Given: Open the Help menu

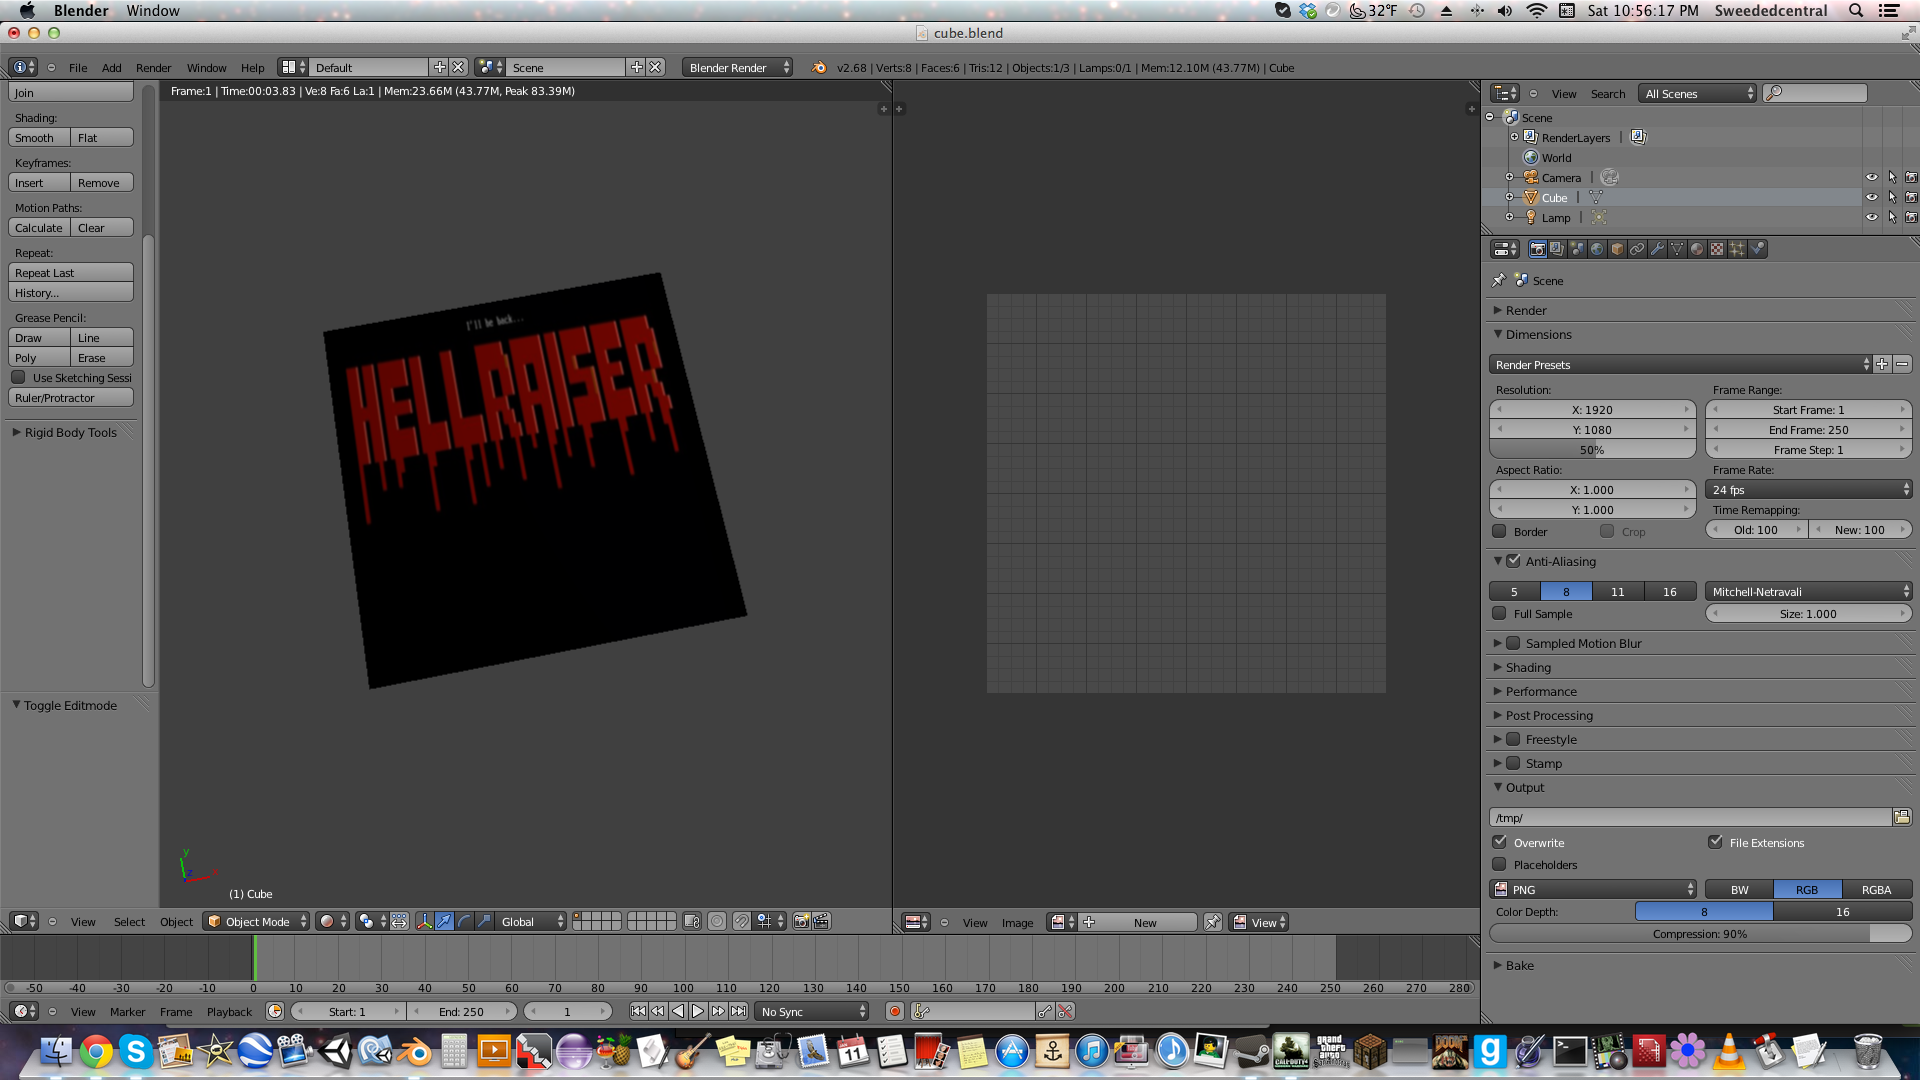Looking at the screenshot, I should 252,67.
